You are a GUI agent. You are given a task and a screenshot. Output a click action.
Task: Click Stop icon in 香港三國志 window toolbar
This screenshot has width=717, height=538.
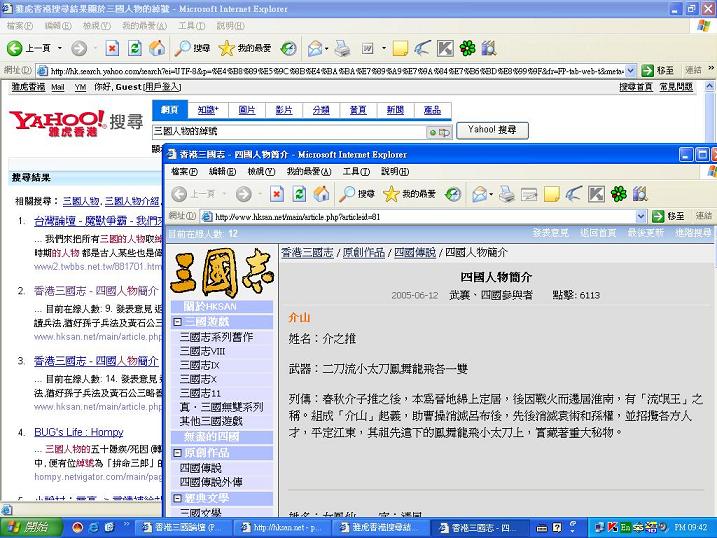coord(277,194)
